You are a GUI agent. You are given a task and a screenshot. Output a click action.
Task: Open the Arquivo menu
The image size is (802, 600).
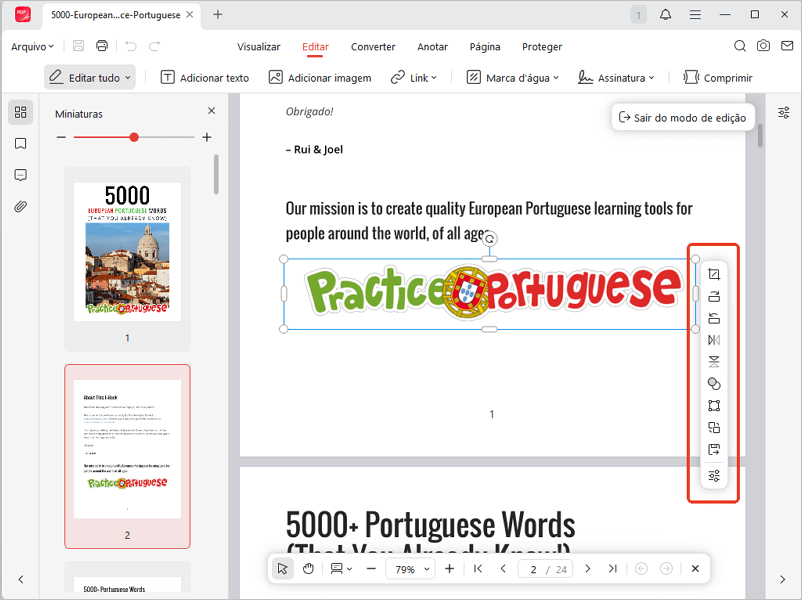32,46
